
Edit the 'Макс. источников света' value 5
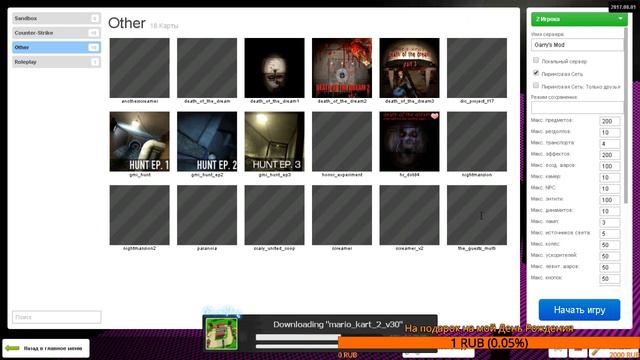[610, 233]
